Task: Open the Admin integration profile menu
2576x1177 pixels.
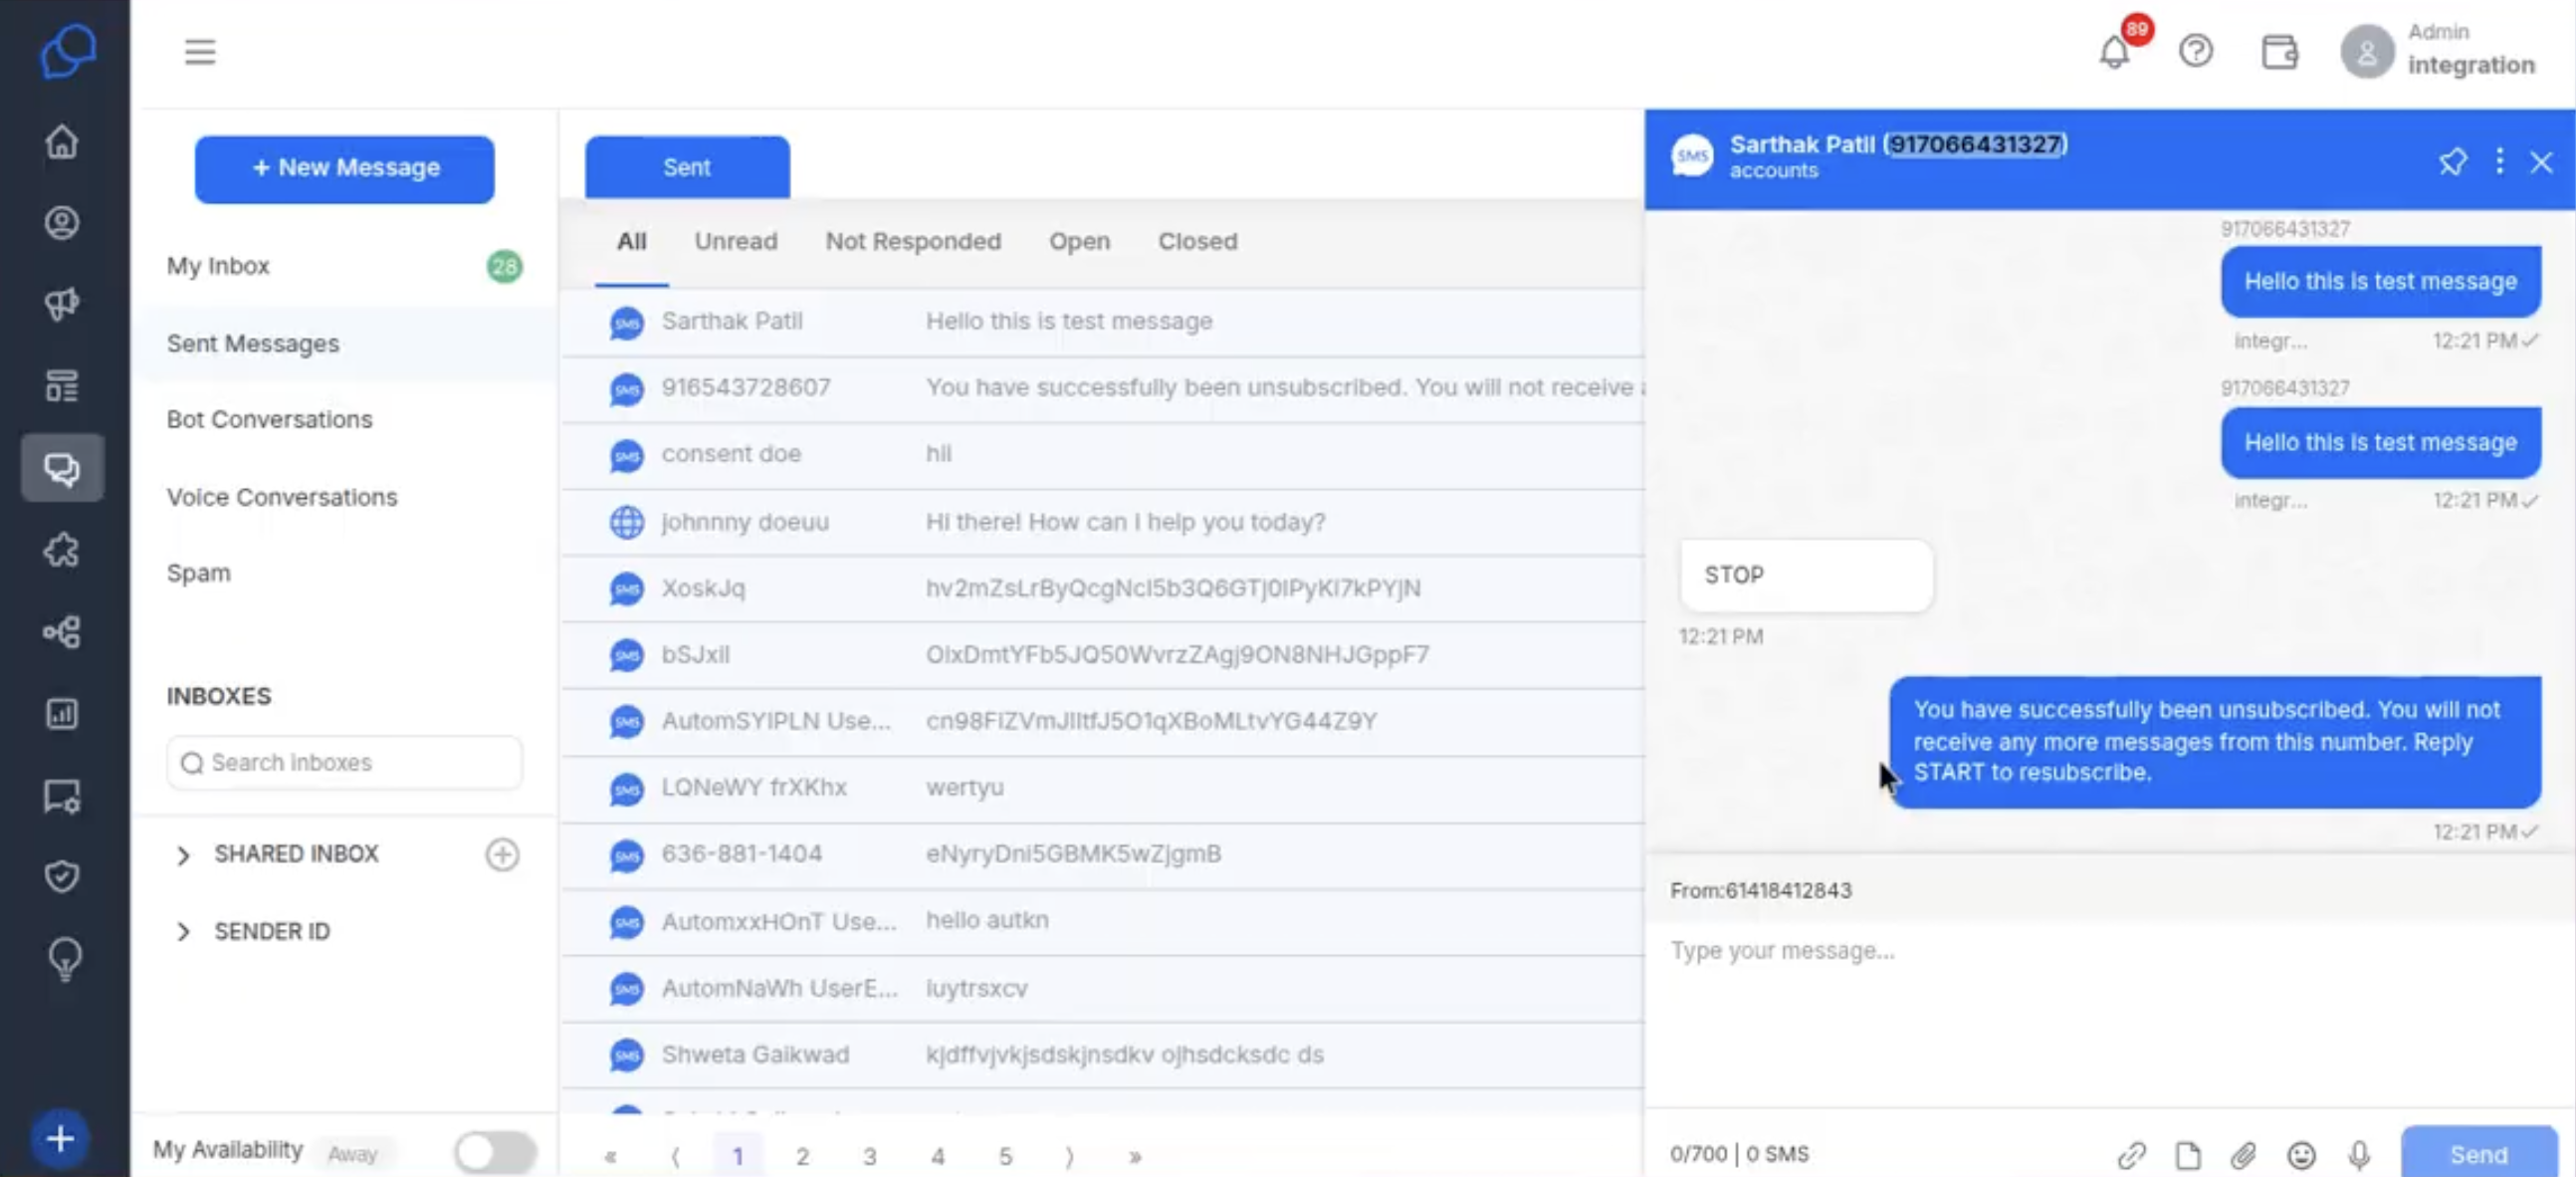Action: (2438, 51)
